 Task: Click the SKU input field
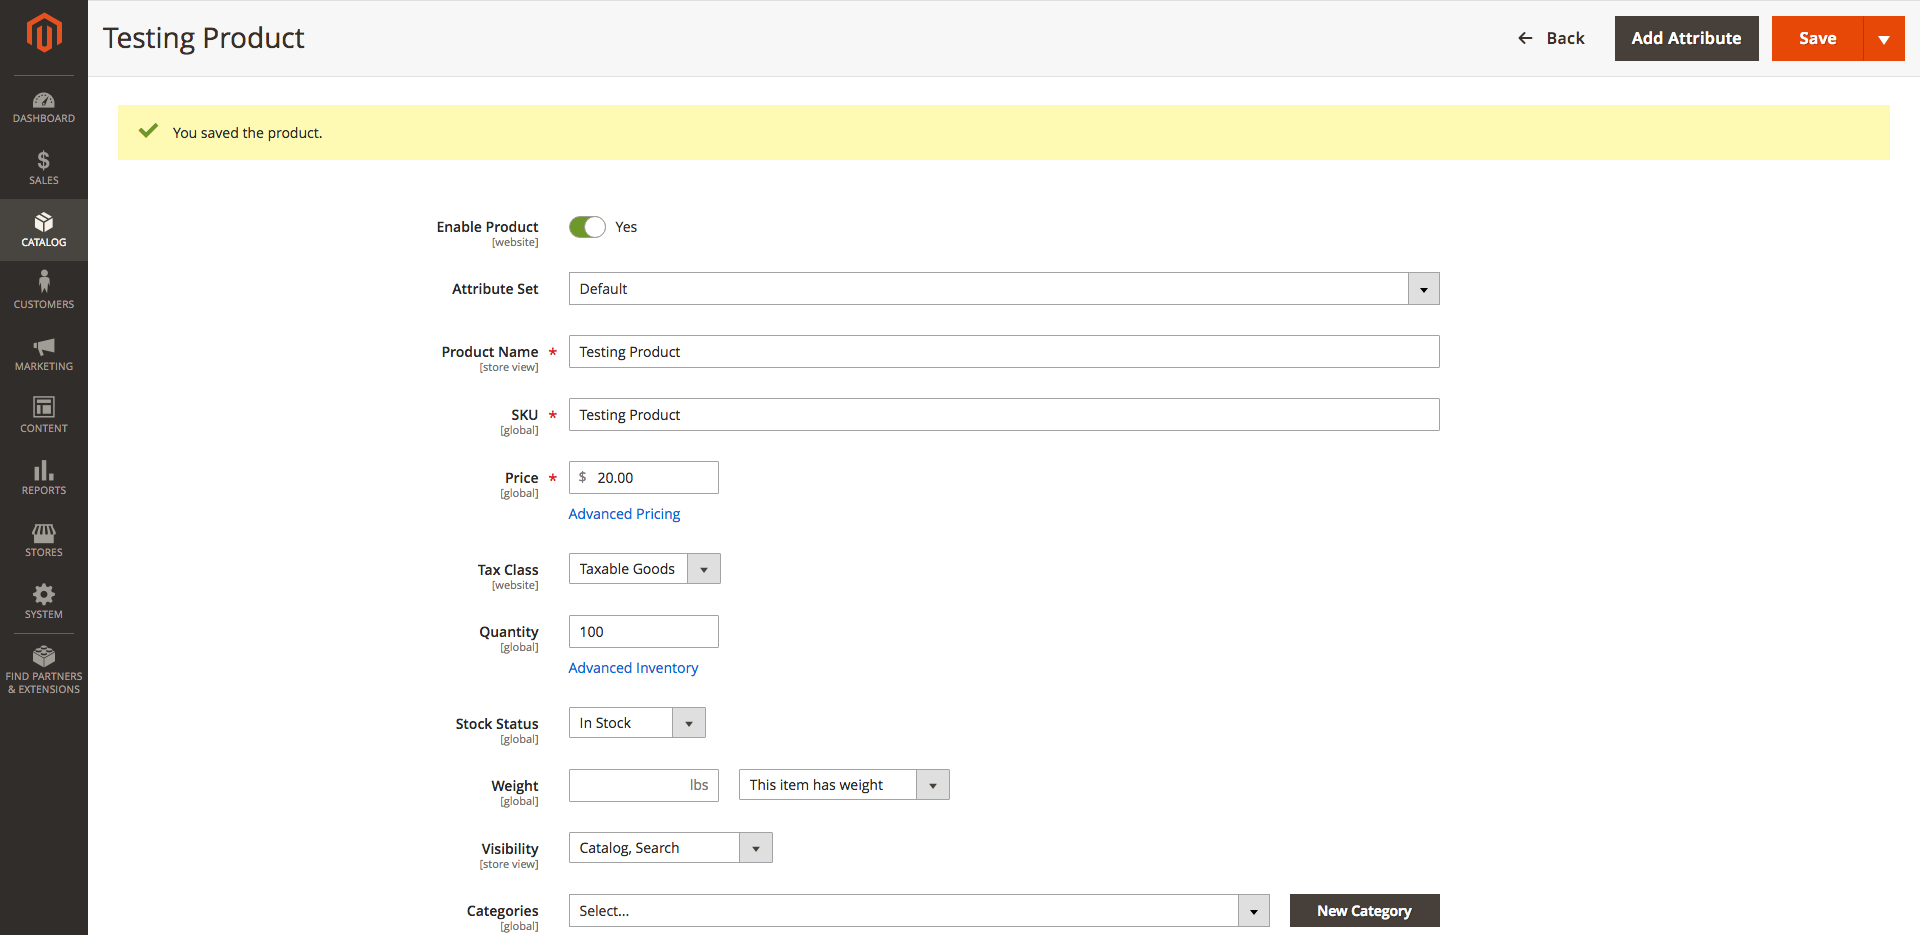1004,415
